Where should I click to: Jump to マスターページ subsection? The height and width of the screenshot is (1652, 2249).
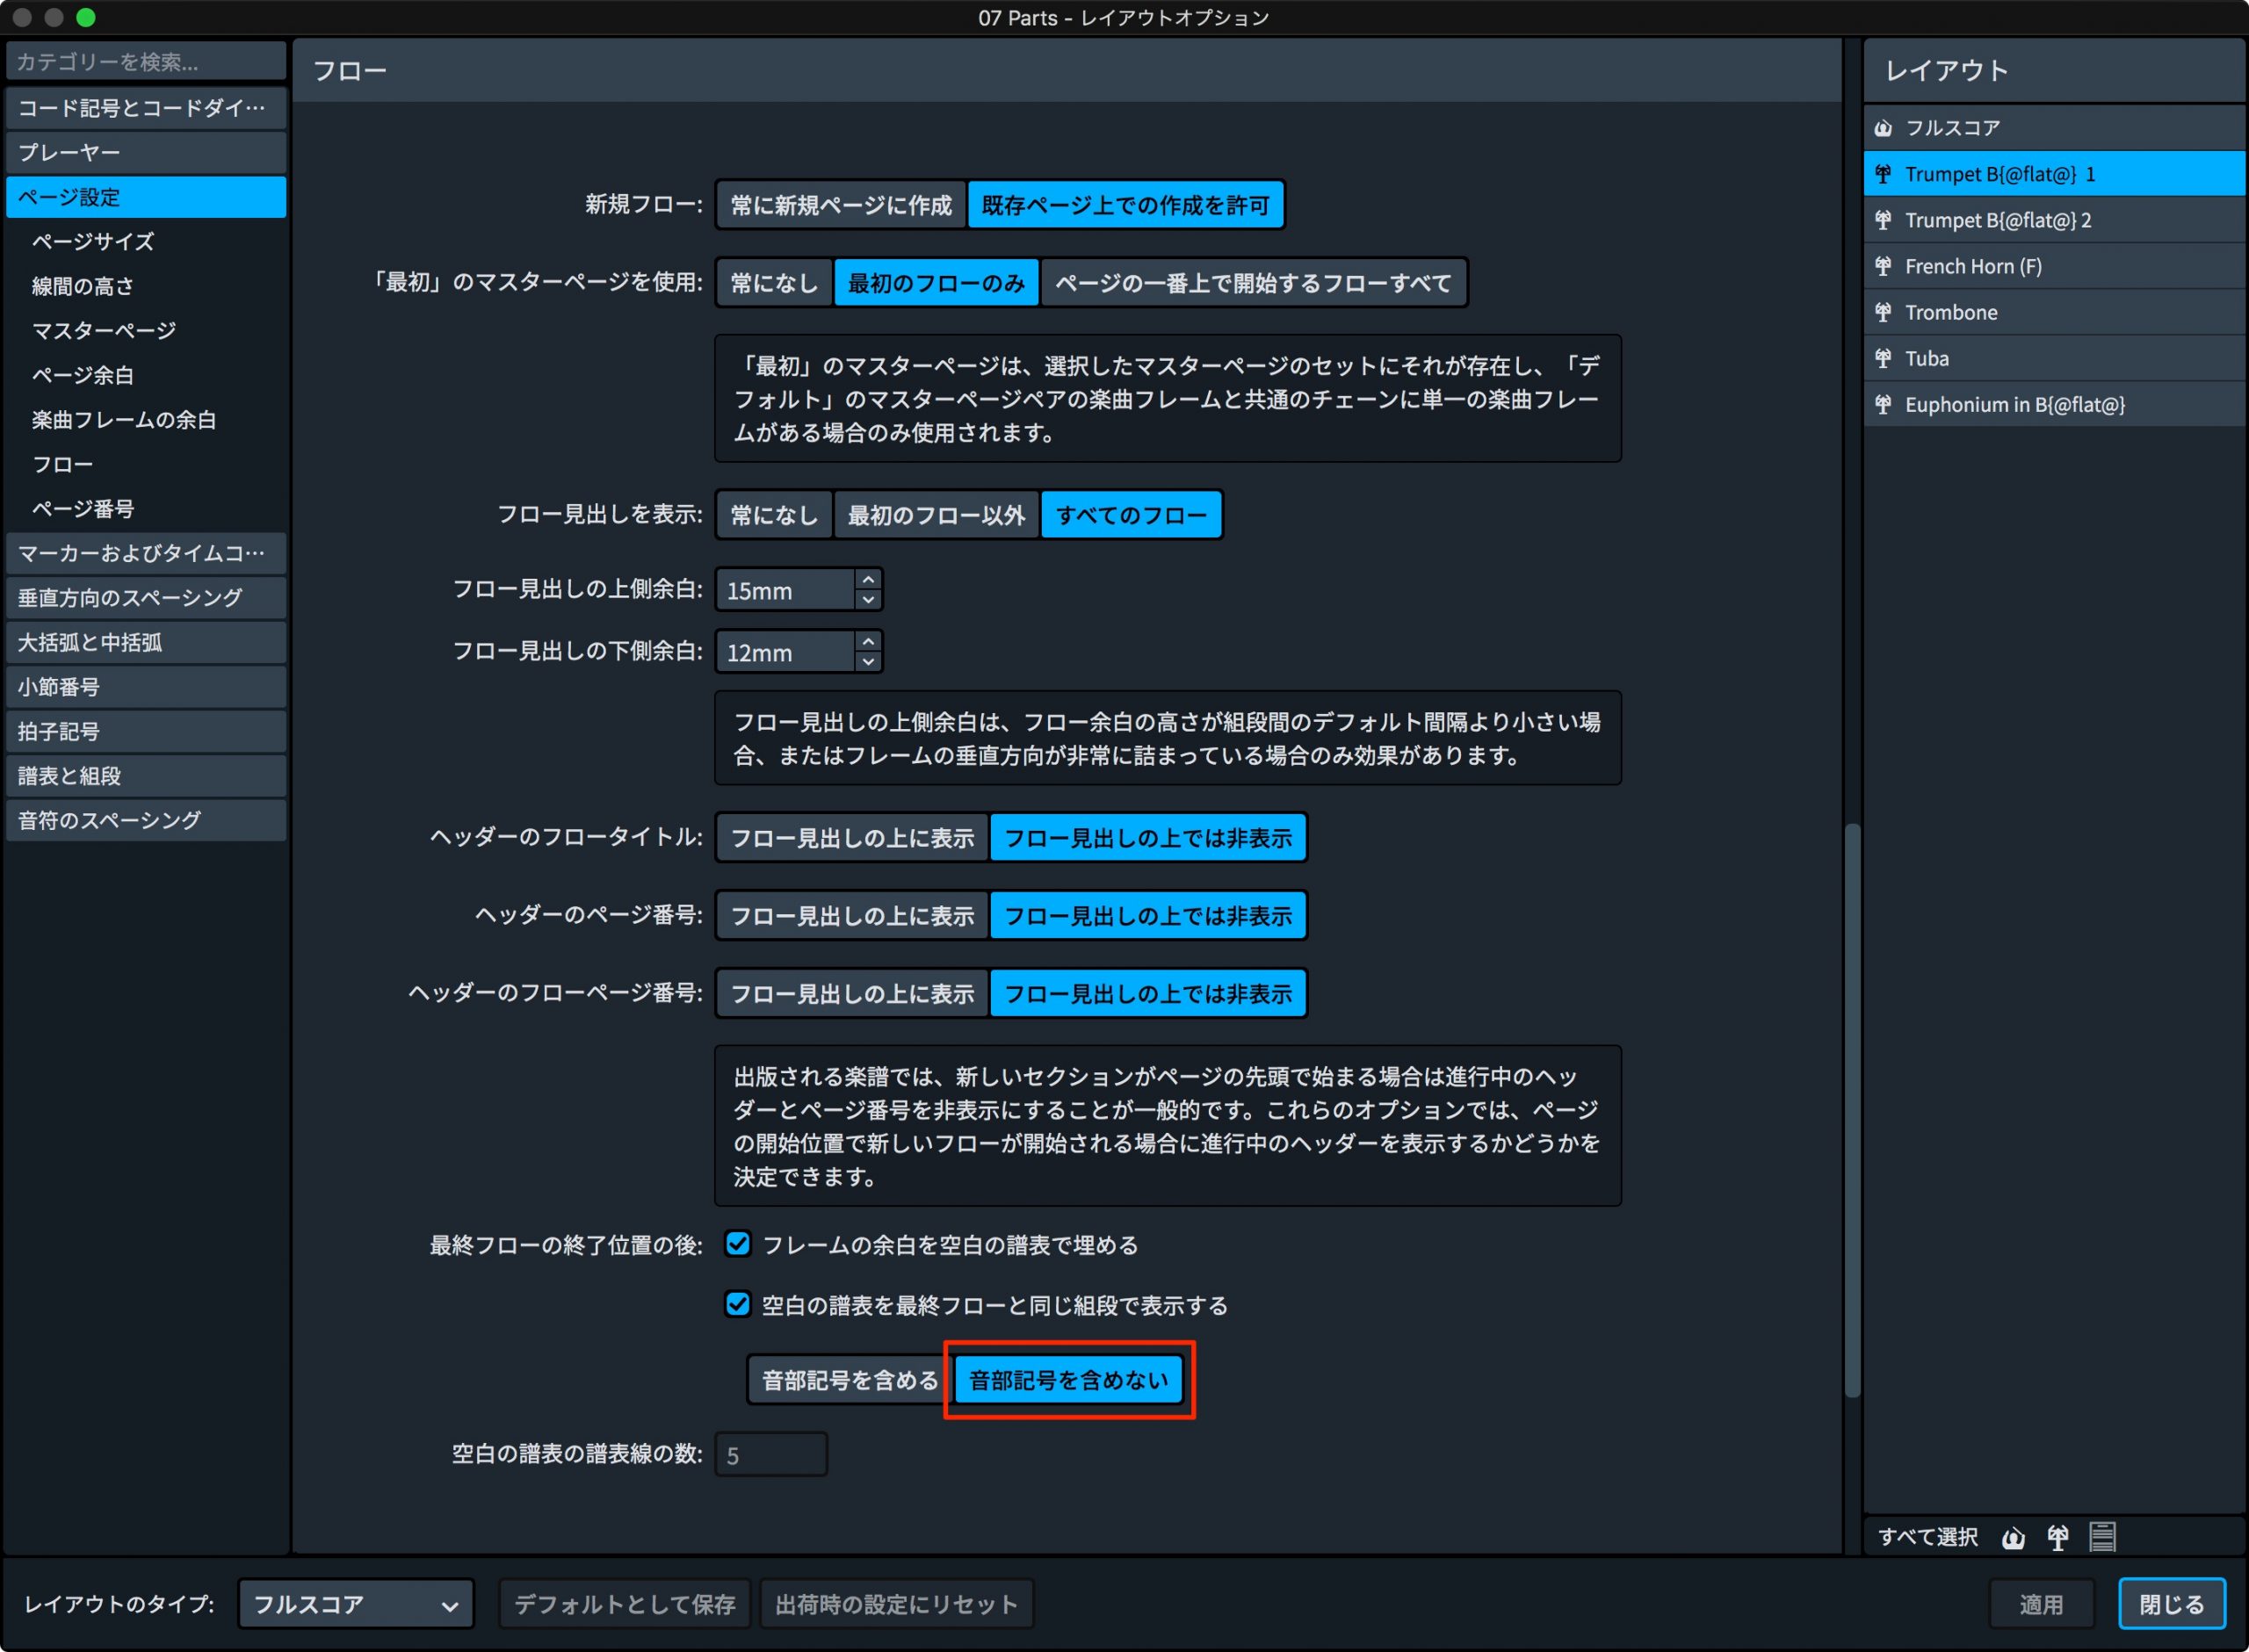104,330
